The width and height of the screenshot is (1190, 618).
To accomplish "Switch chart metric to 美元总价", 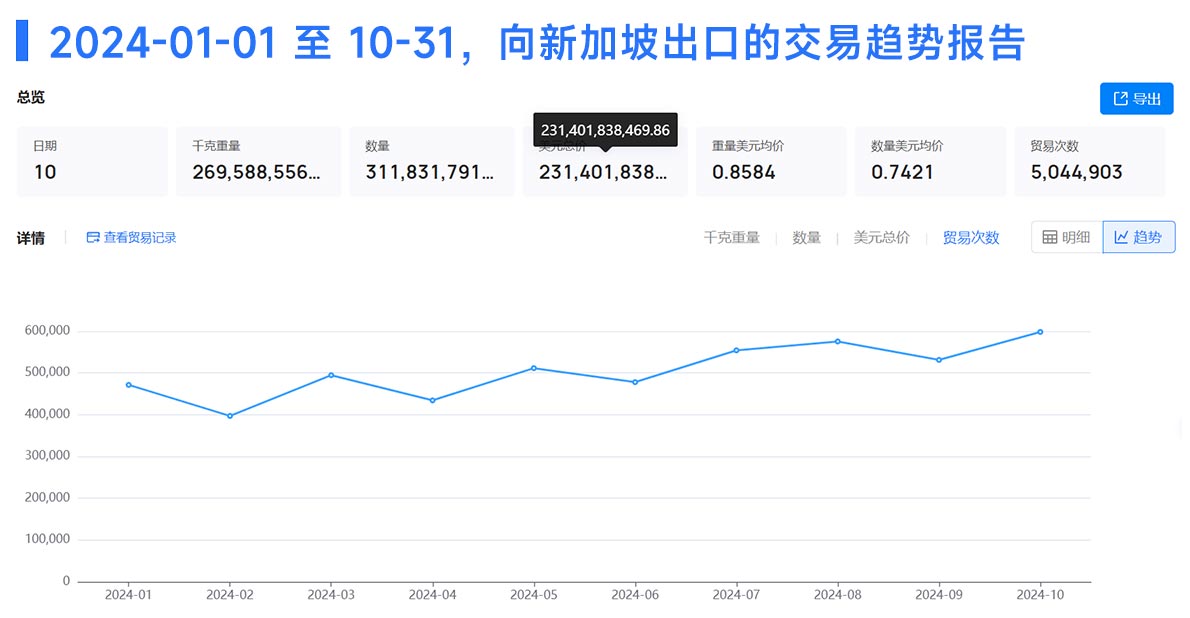I will (881, 238).
